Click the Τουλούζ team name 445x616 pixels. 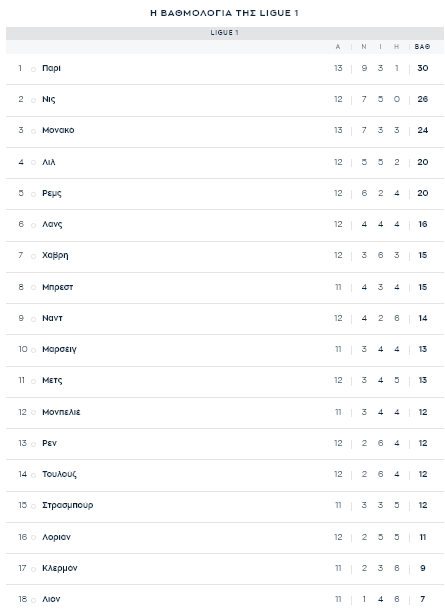click(59, 474)
